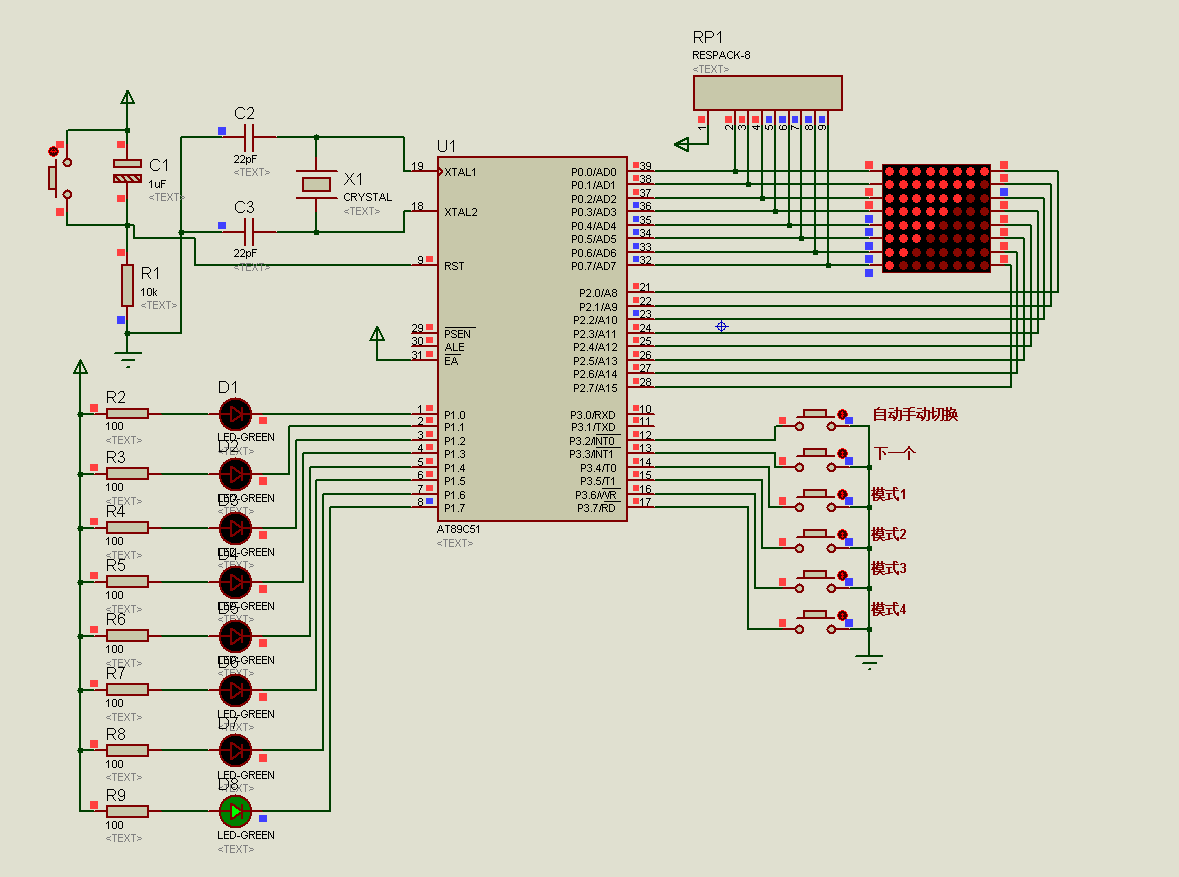Select resistor R8 symbol
Screen dimensions: 1179x877
[x=127, y=750]
